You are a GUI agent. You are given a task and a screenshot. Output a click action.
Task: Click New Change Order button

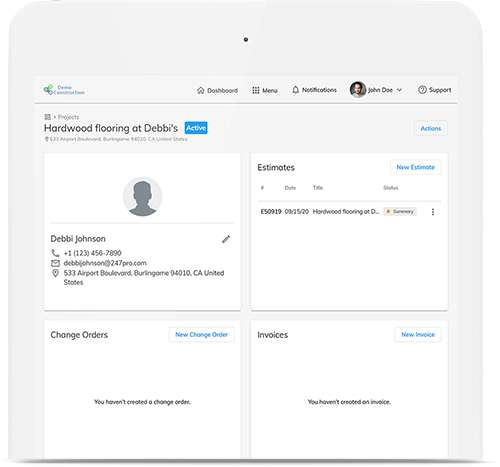pos(201,334)
